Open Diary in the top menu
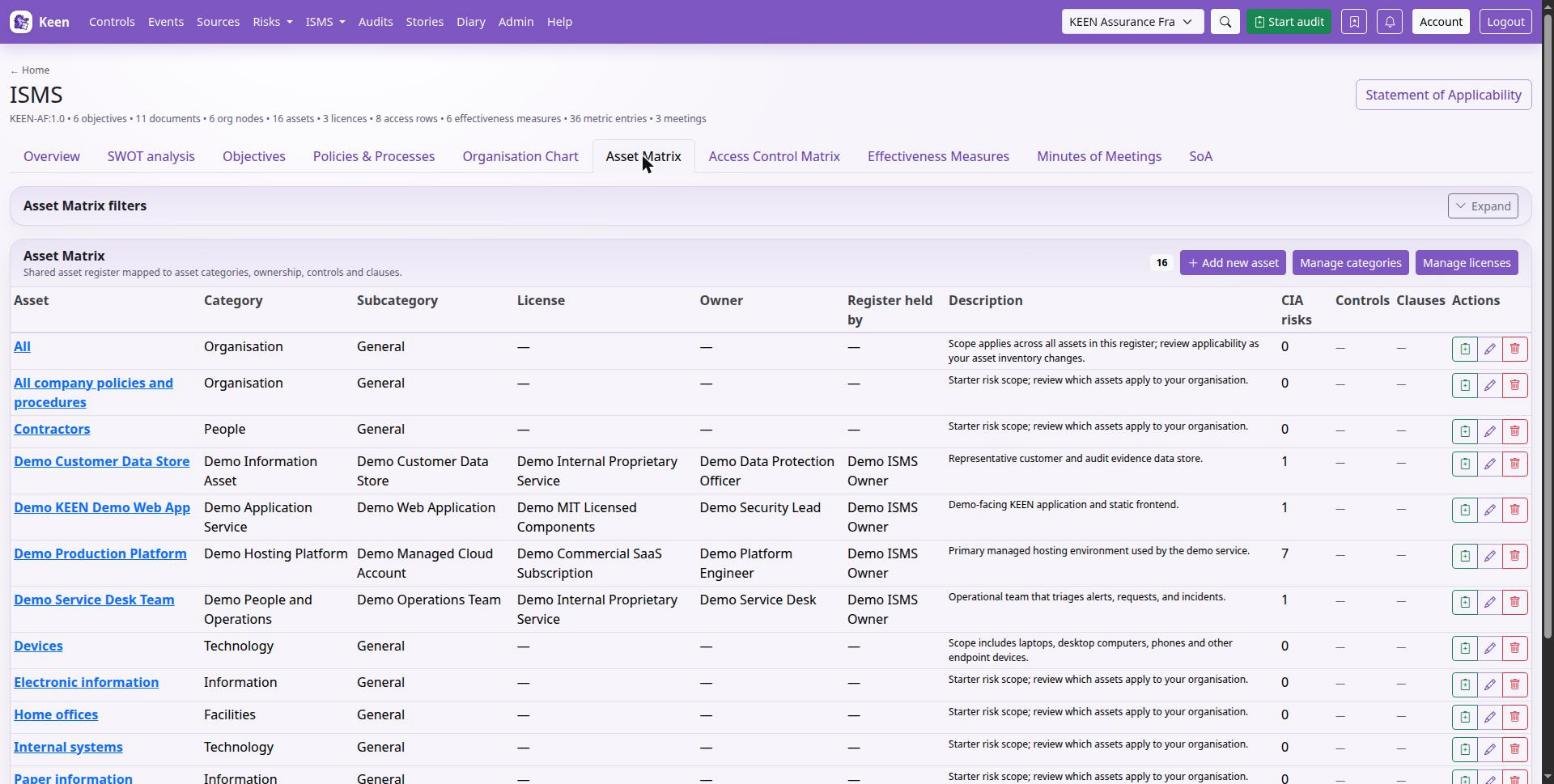 click(x=471, y=22)
